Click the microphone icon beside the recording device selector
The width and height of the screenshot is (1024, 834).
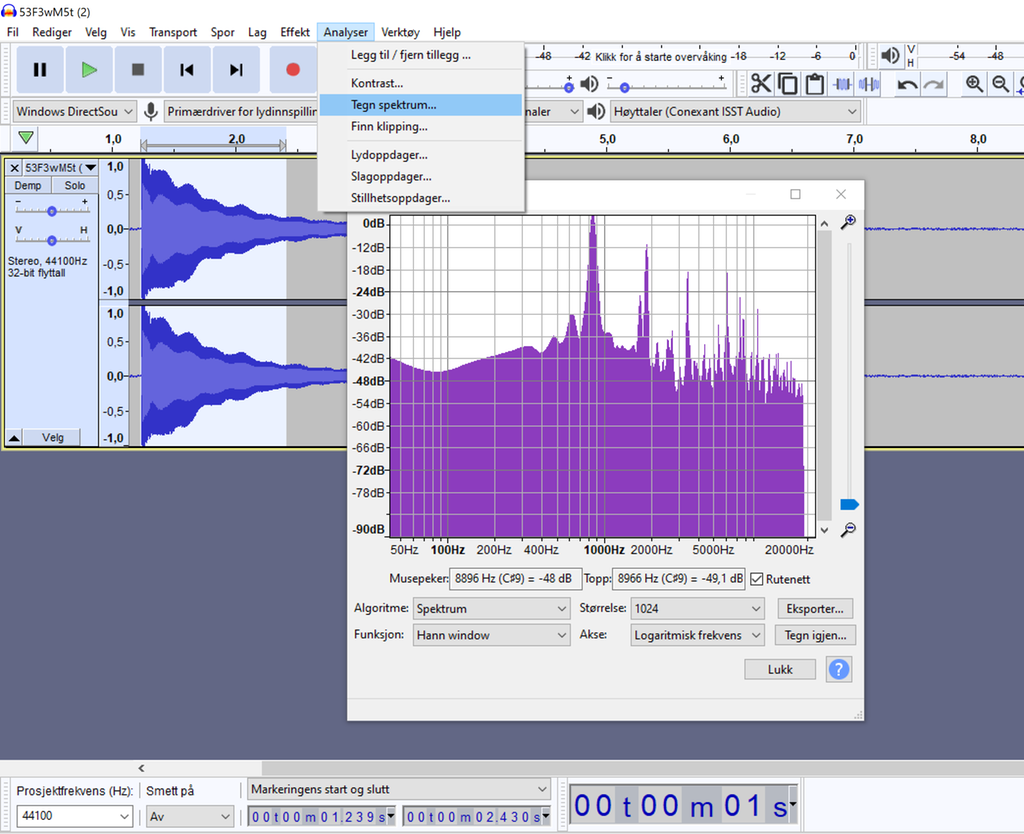pos(149,111)
